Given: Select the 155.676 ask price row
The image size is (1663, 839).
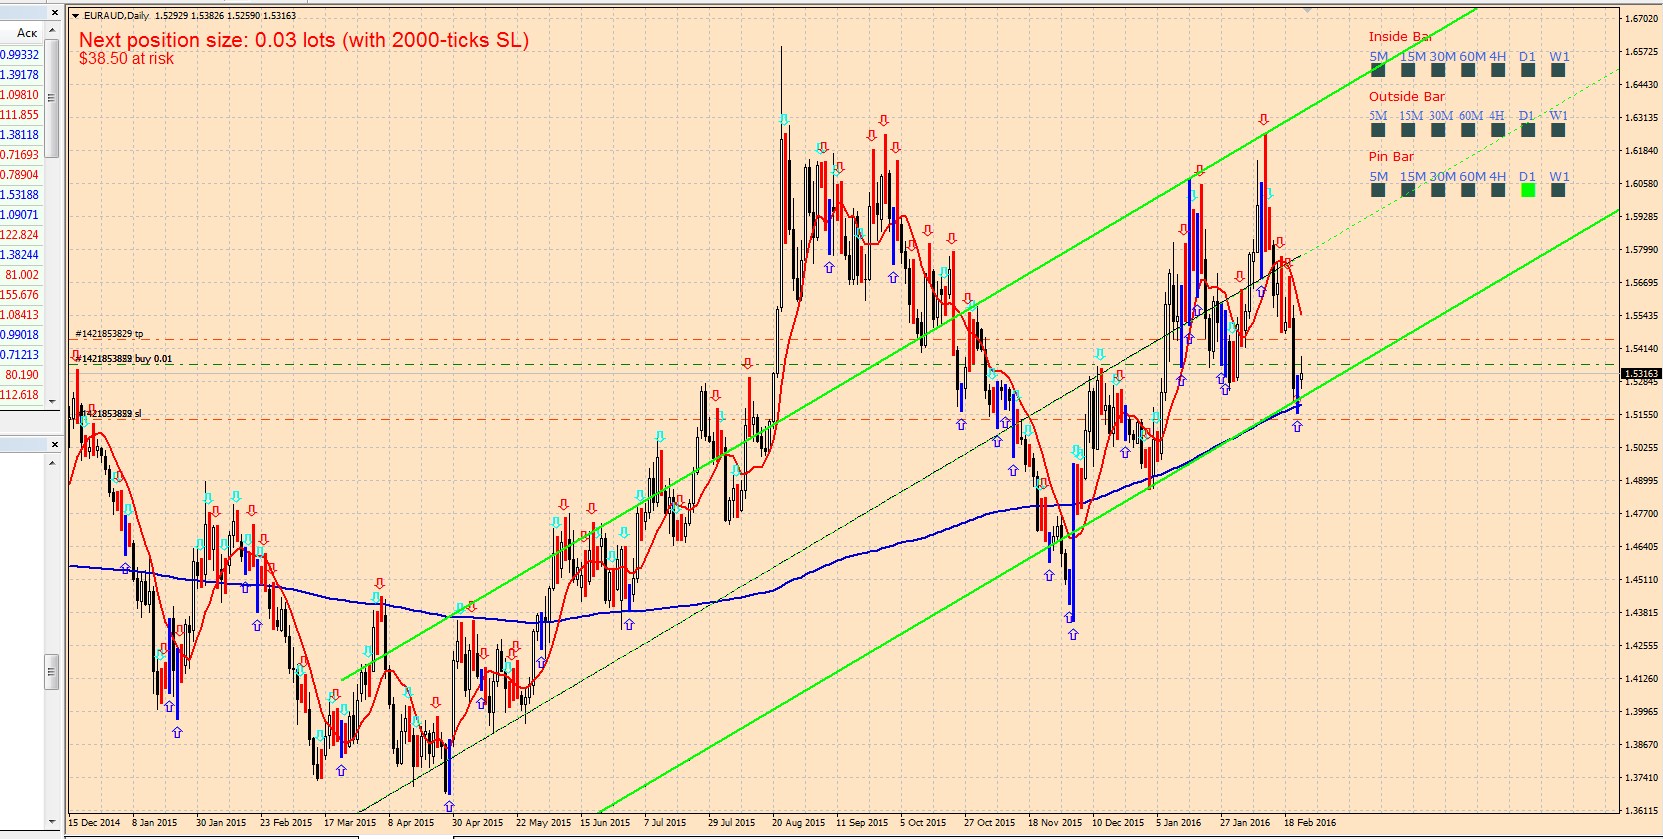Looking at the screenshot, I should 22,295.
